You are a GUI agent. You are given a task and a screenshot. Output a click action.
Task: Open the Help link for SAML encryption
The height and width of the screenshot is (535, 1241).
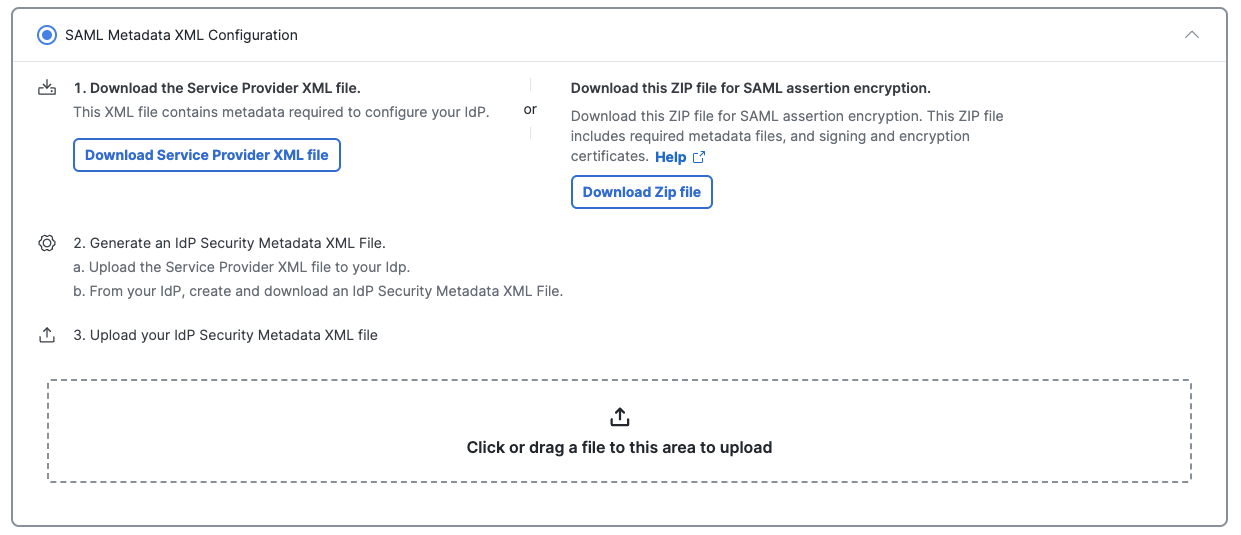click(670, 157)
